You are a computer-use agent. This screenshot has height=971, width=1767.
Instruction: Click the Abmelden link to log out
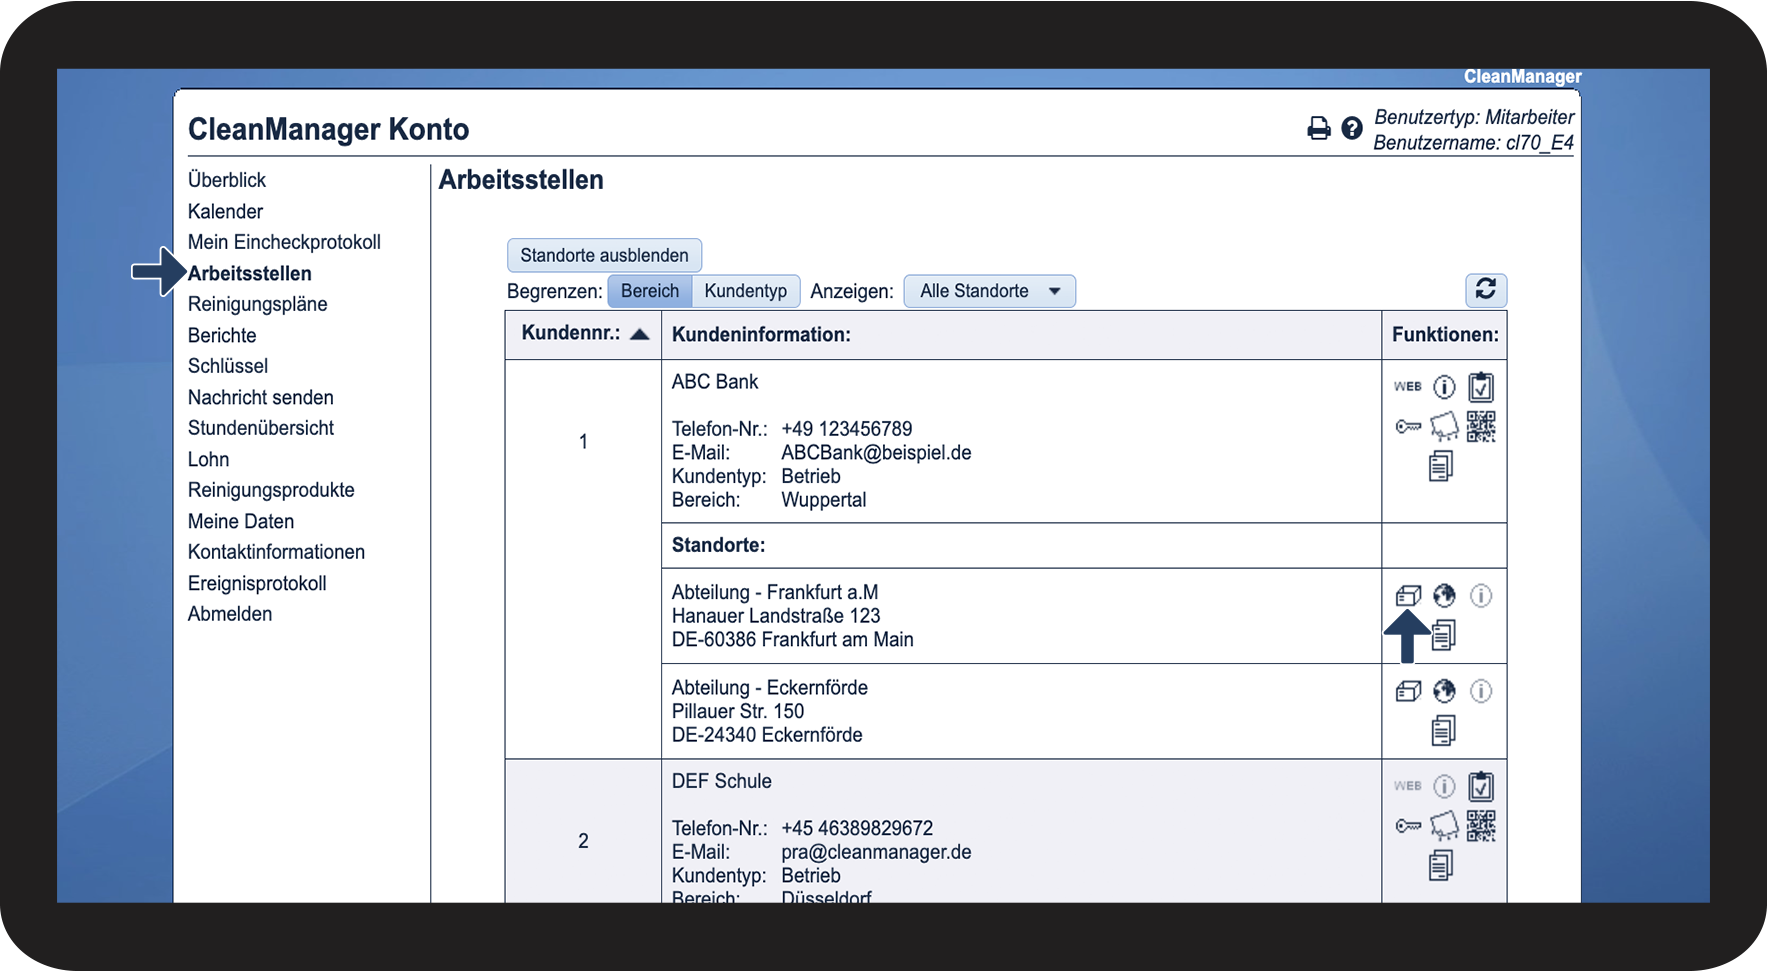coord(229,614)
